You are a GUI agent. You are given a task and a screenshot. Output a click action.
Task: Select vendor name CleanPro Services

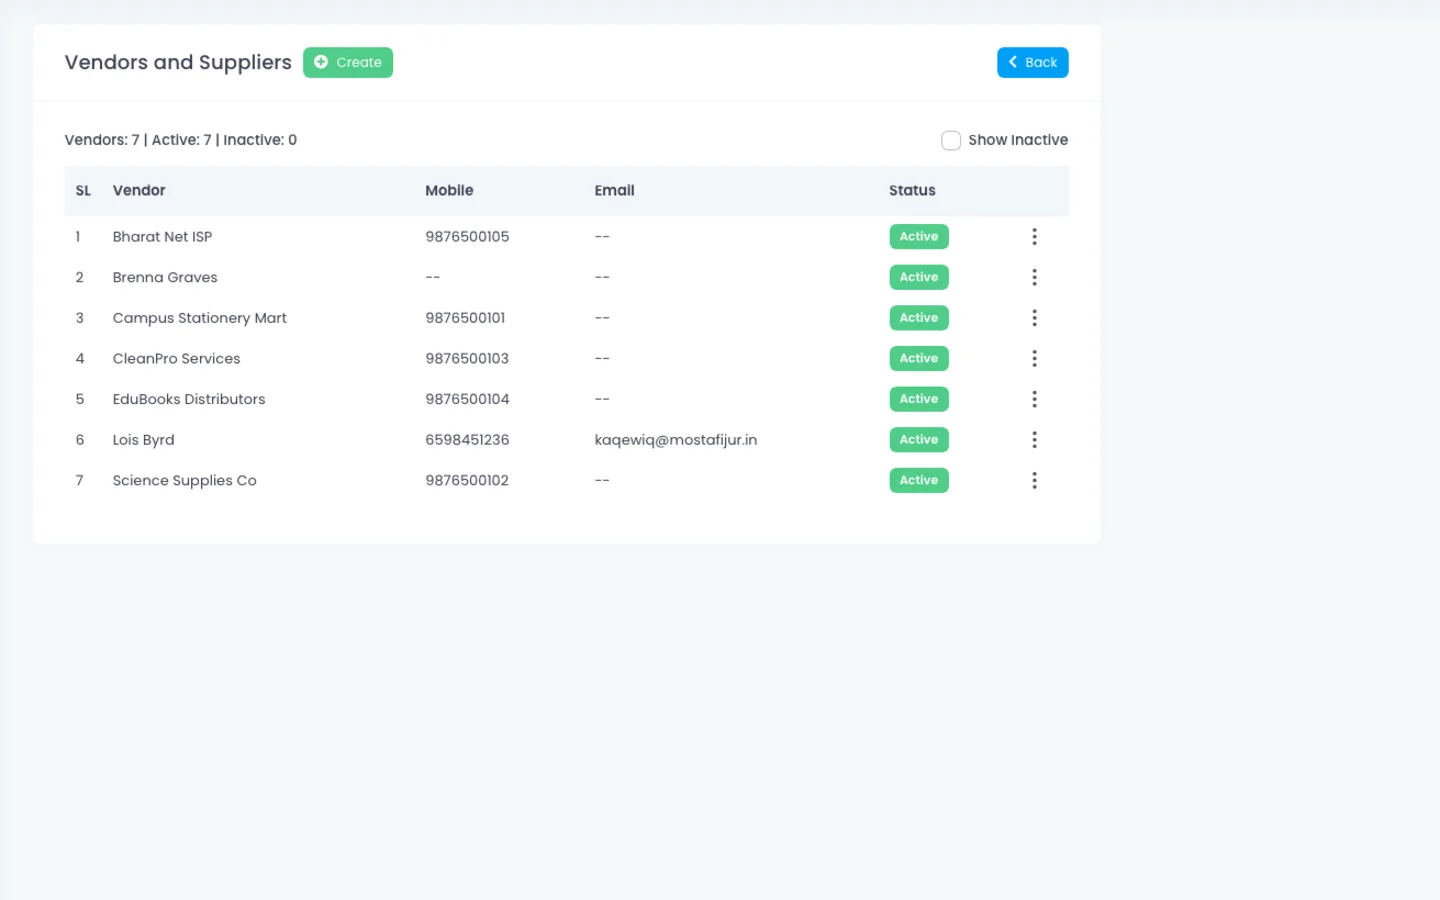pos(176,358)
